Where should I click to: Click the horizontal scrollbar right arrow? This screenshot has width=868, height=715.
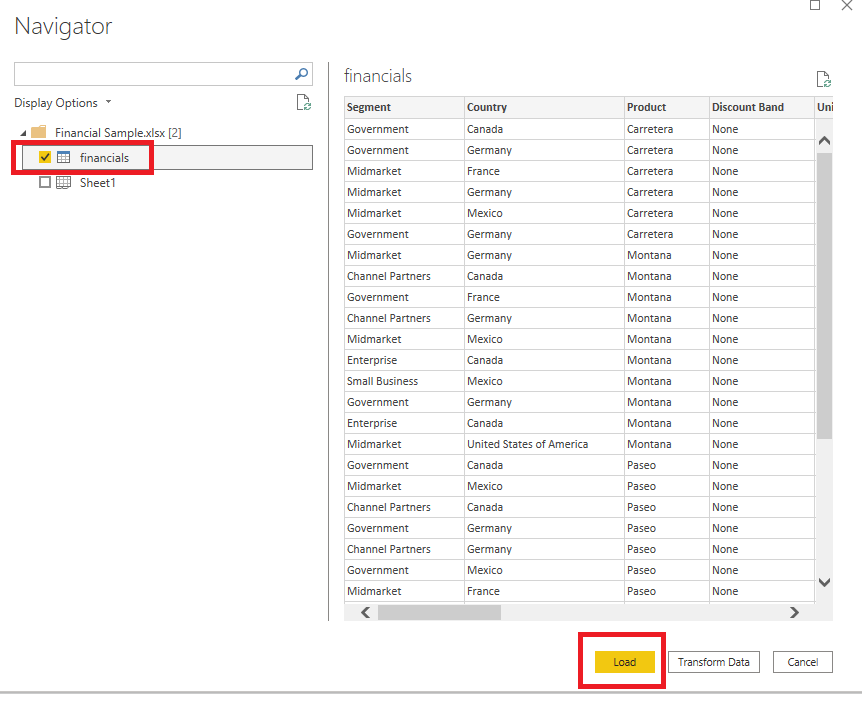[x=794, y=612]
